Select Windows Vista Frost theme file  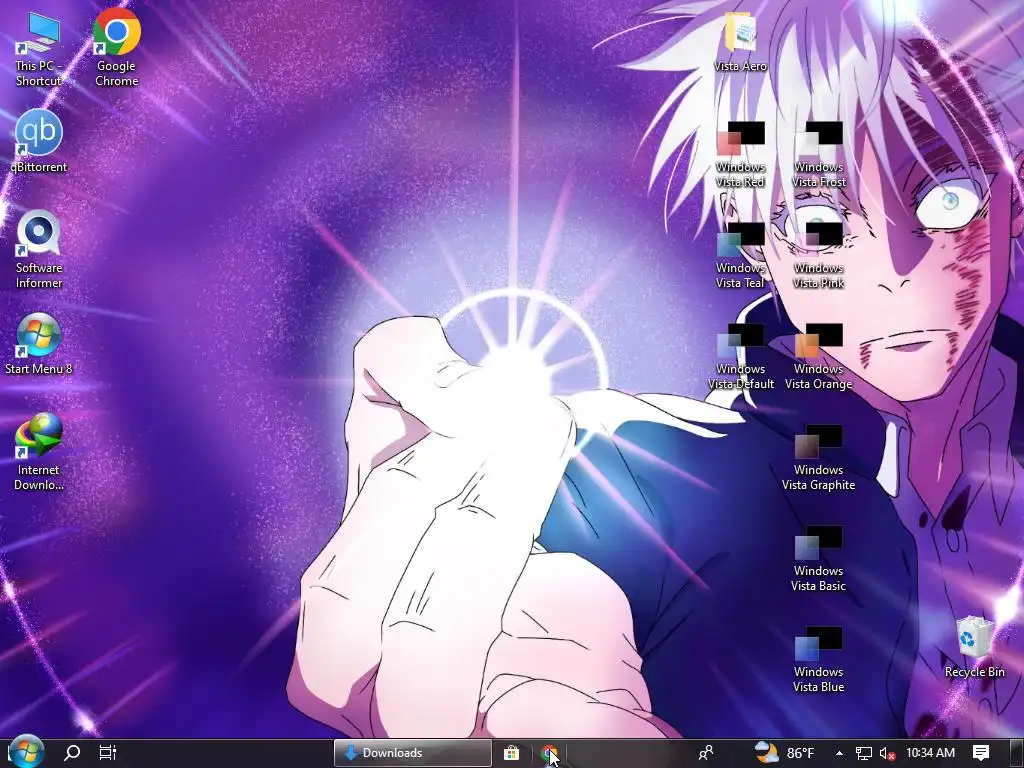(x=818, y=155)
